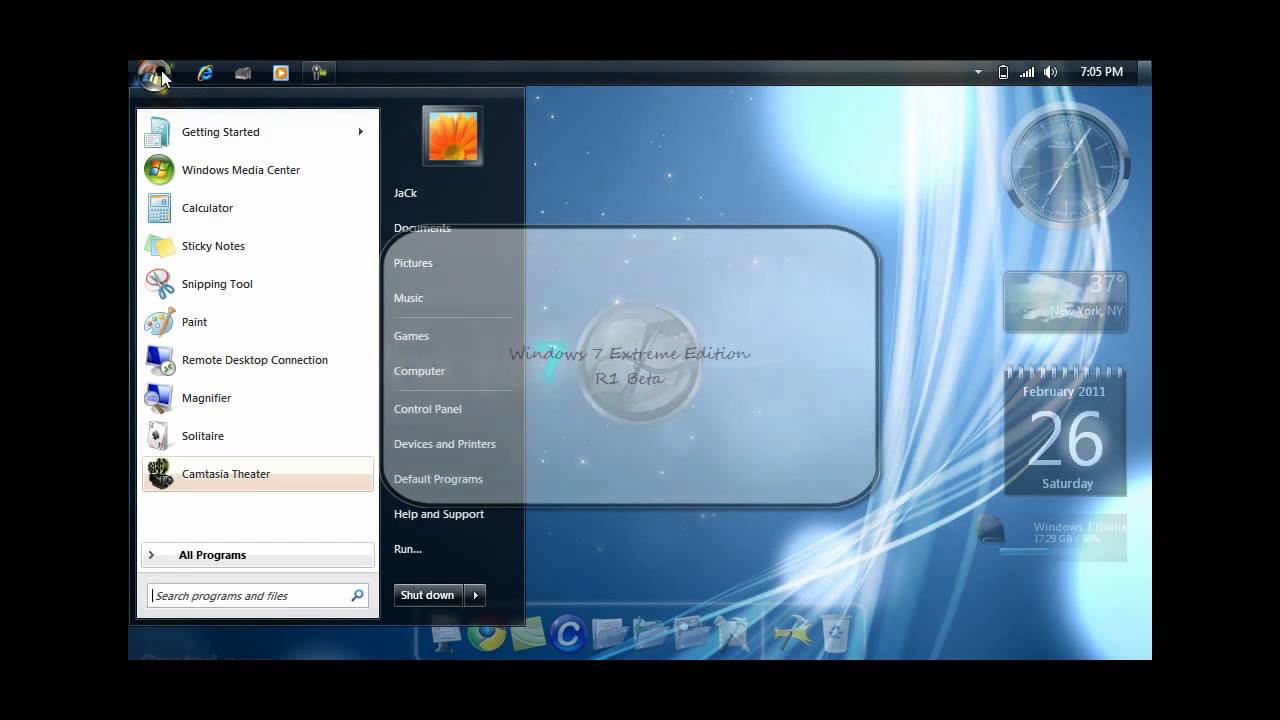Expand the Getting Started submenu arrow
Screen dimensions: 1280x720
[360, 132]
